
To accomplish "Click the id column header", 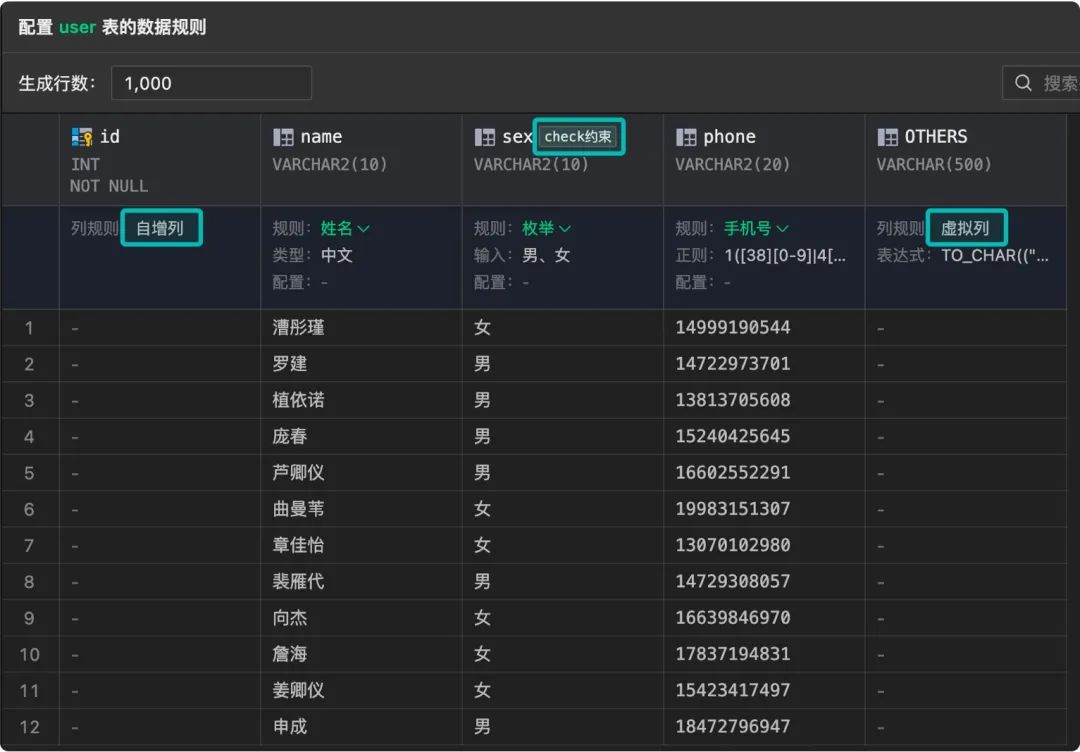I will tap(160, 160).
